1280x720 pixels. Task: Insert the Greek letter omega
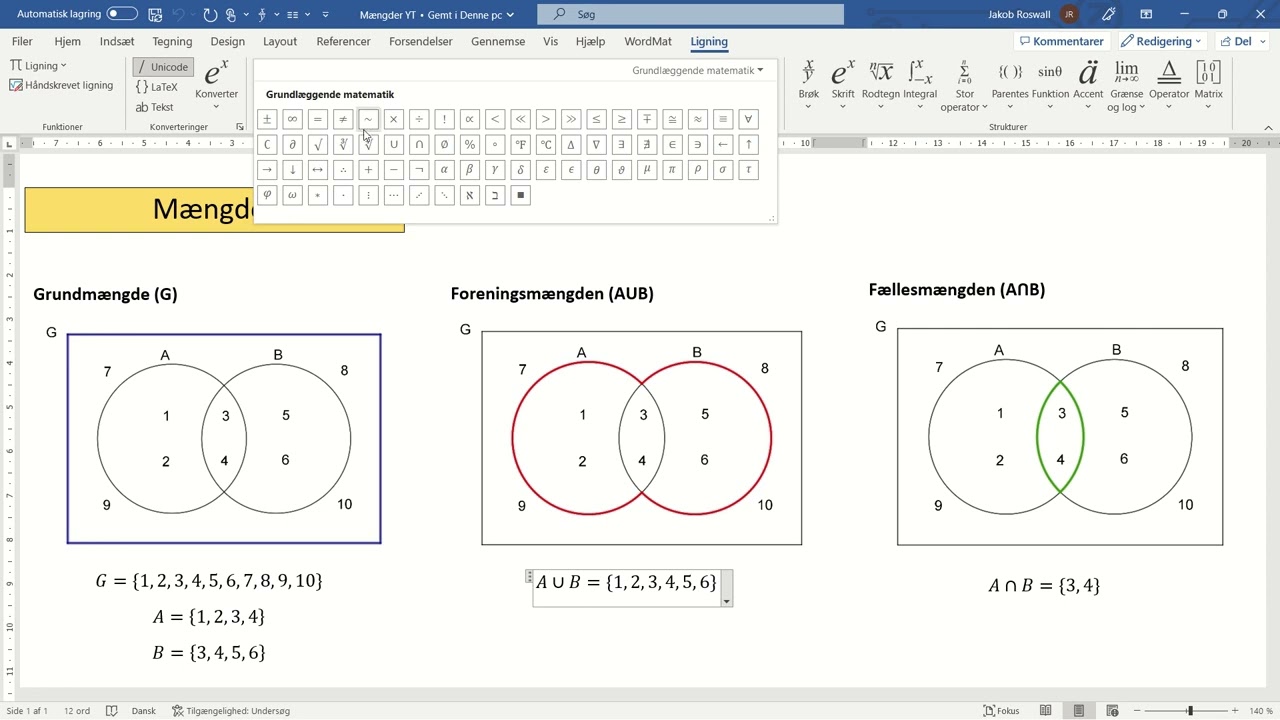(292, 195)
